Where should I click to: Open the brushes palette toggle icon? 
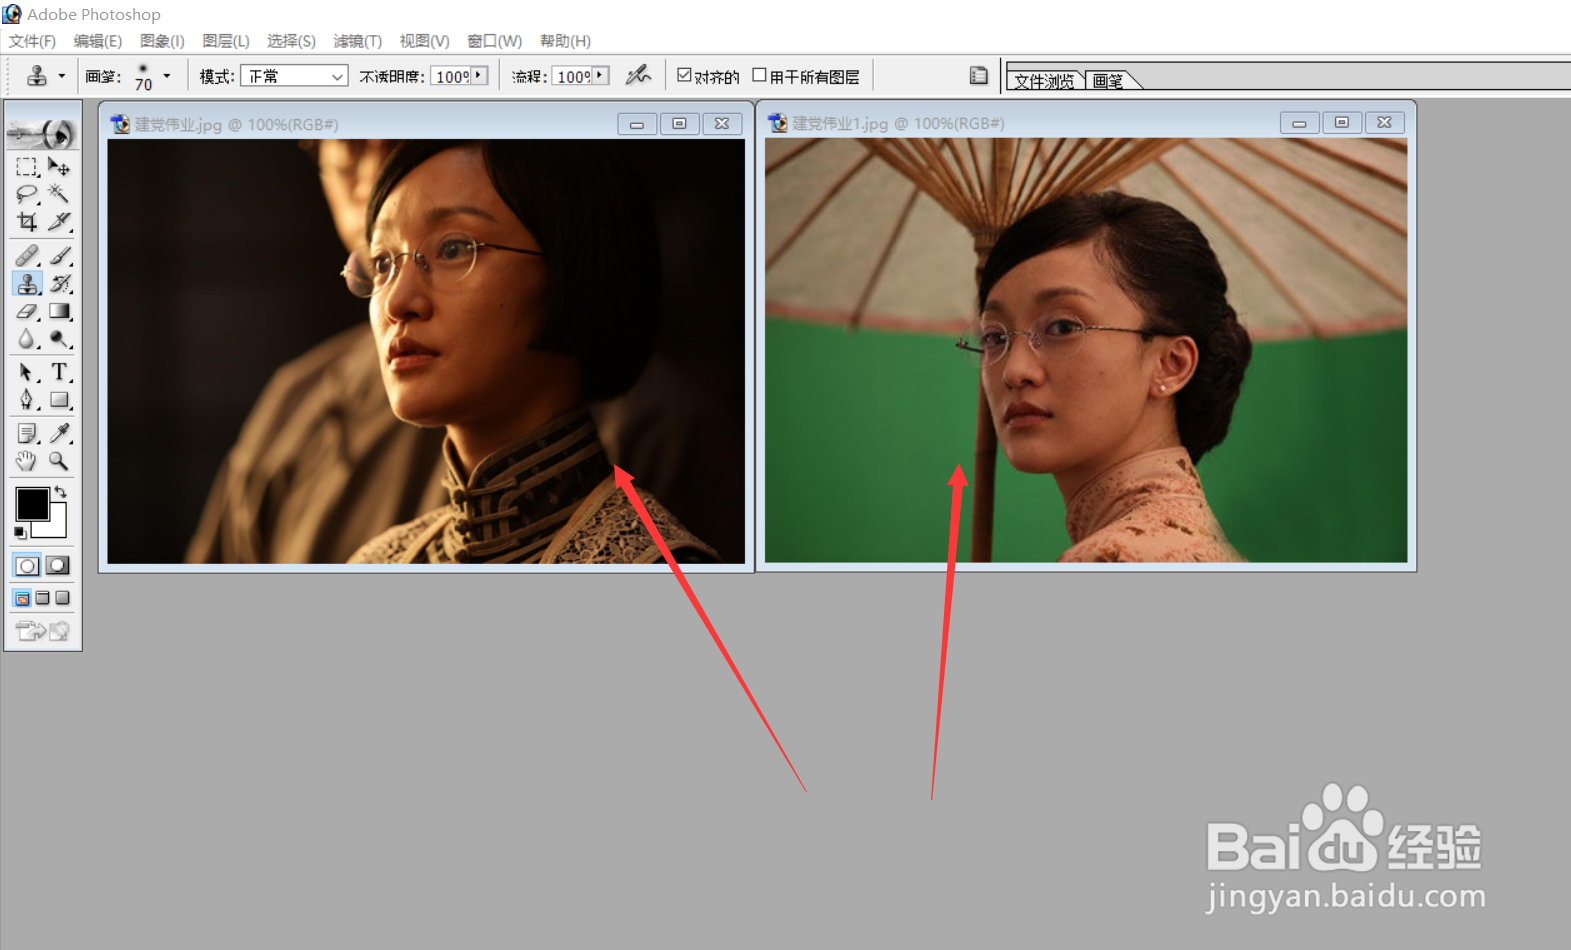click(x=978, y=75)
